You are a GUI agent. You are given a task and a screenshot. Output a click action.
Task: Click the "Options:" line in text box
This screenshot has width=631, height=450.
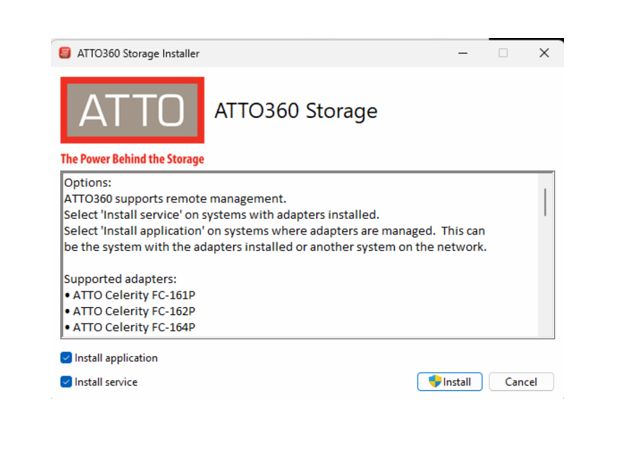[x=88, y=183]
